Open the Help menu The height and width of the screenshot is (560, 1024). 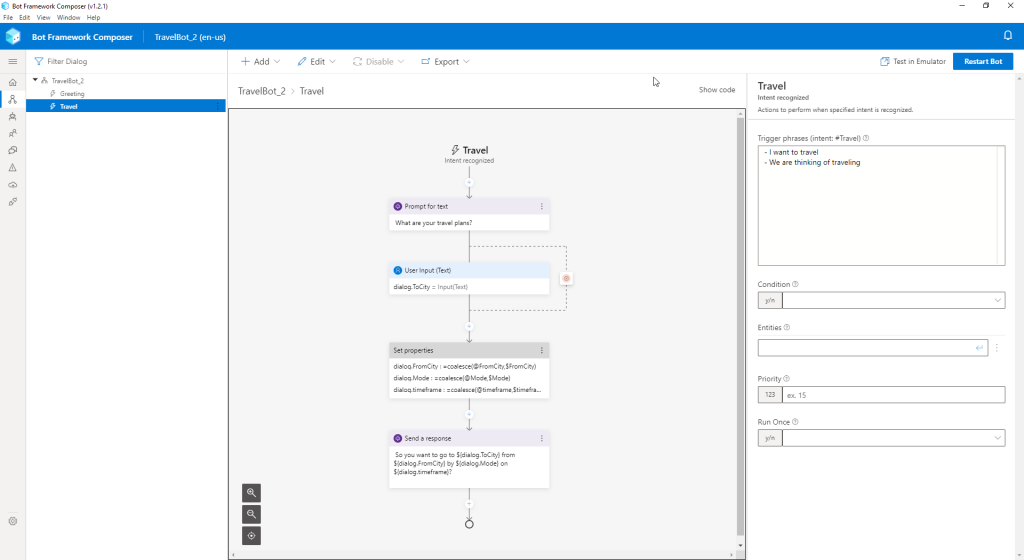coord(93,18)
